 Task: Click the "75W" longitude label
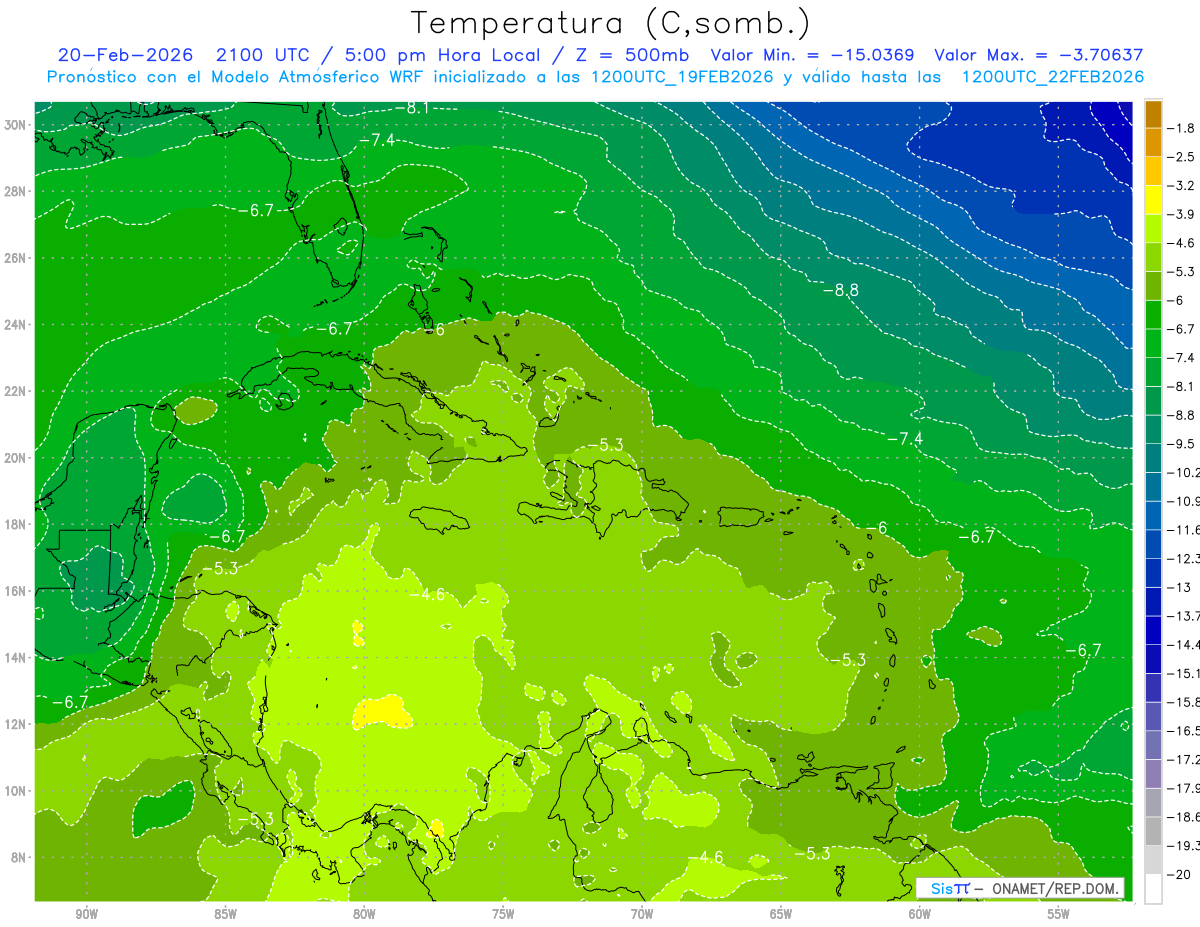[x=503, y=914]
